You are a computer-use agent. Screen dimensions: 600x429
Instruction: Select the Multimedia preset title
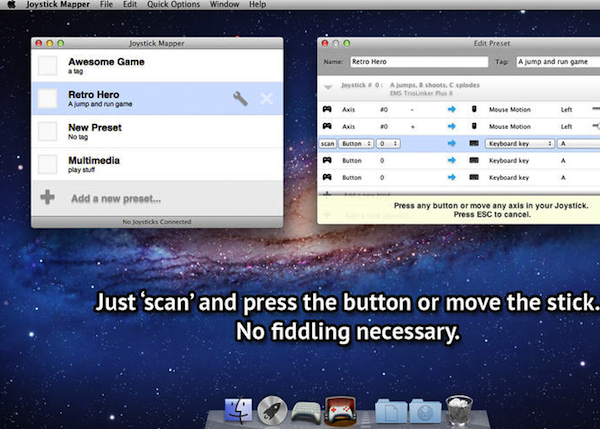[94, 160]
